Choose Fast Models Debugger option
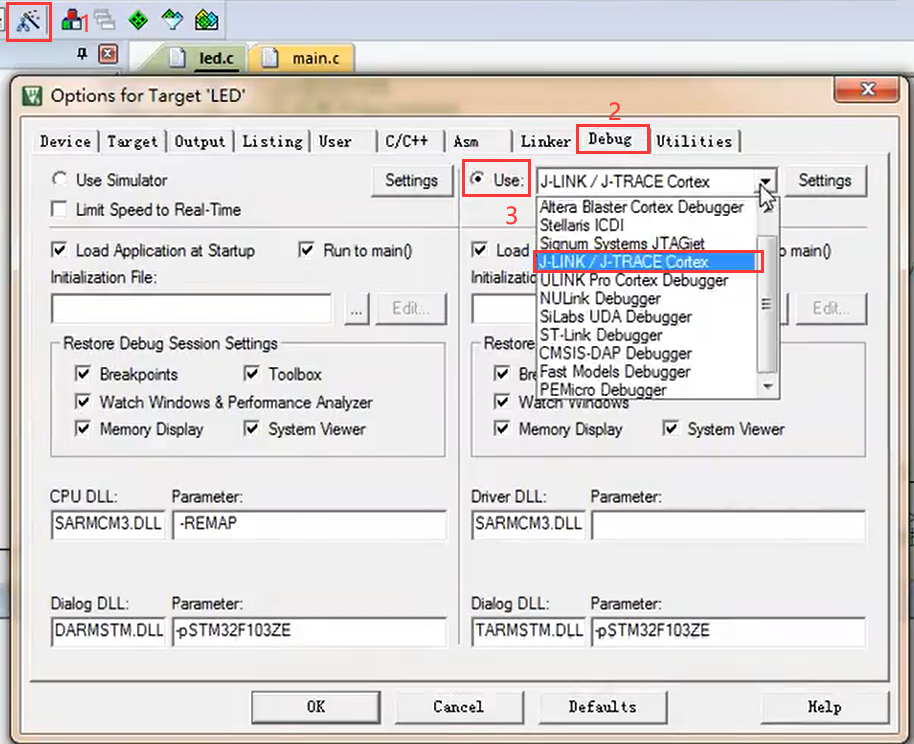Image resolution: width=914 pixels, height=744 pixels. point(647,371)
